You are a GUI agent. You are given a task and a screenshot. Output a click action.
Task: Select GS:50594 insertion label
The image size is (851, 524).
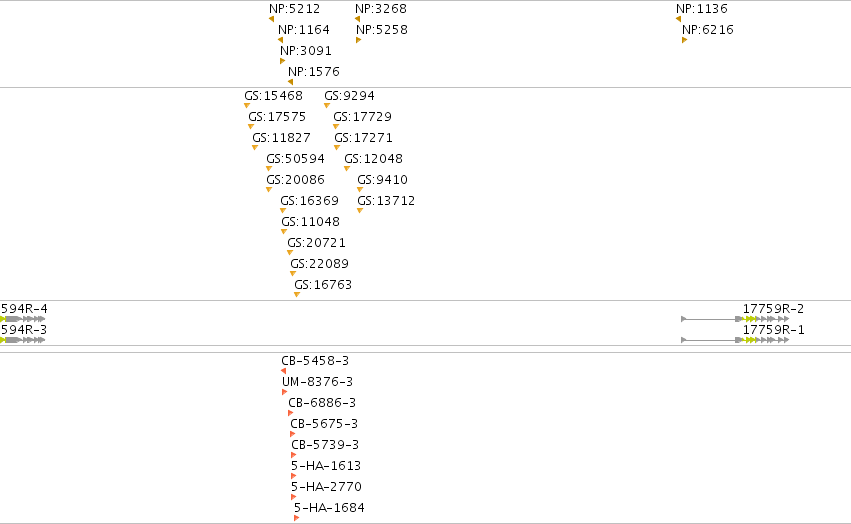pos(295,159)
